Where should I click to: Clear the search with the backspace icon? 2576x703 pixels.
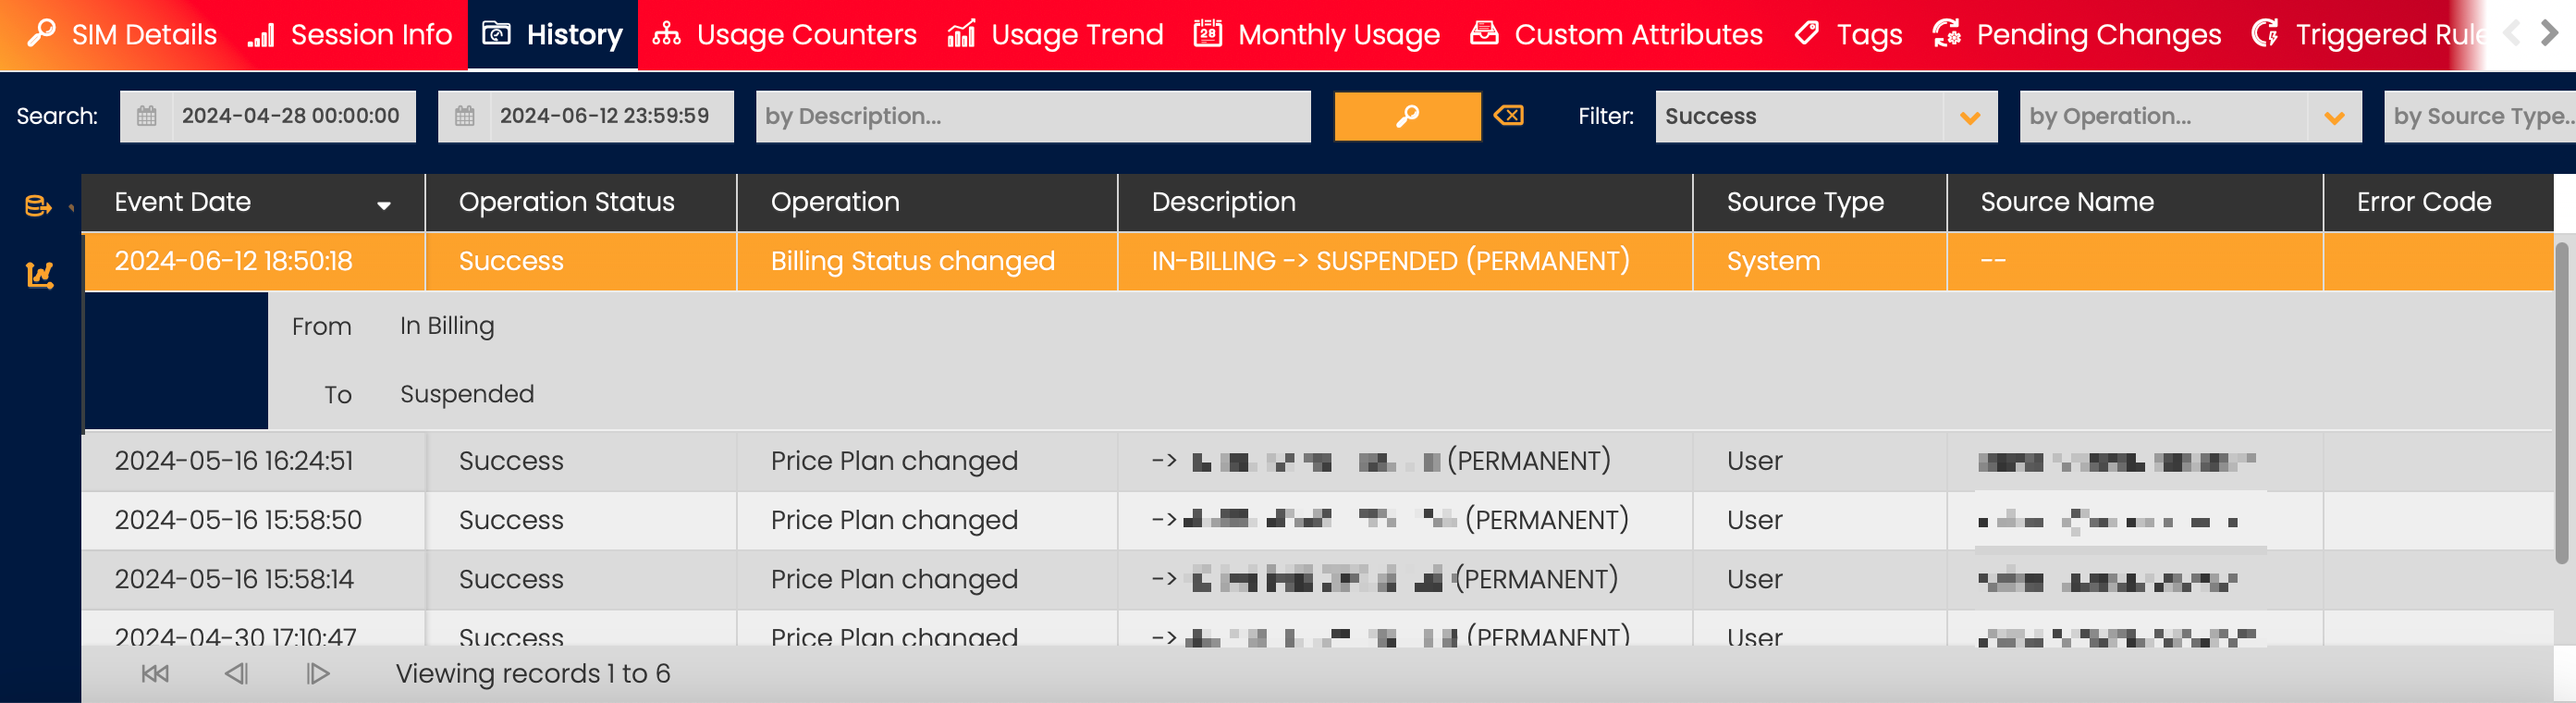[1508, 116]
